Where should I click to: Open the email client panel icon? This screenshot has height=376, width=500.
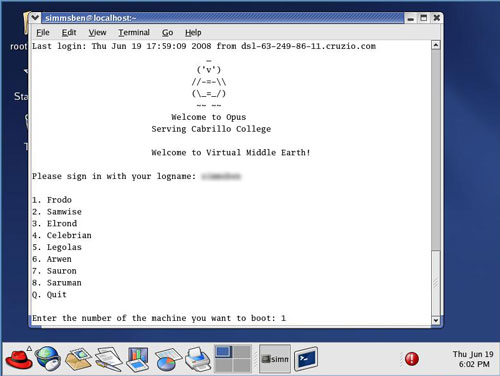(78, 359)
